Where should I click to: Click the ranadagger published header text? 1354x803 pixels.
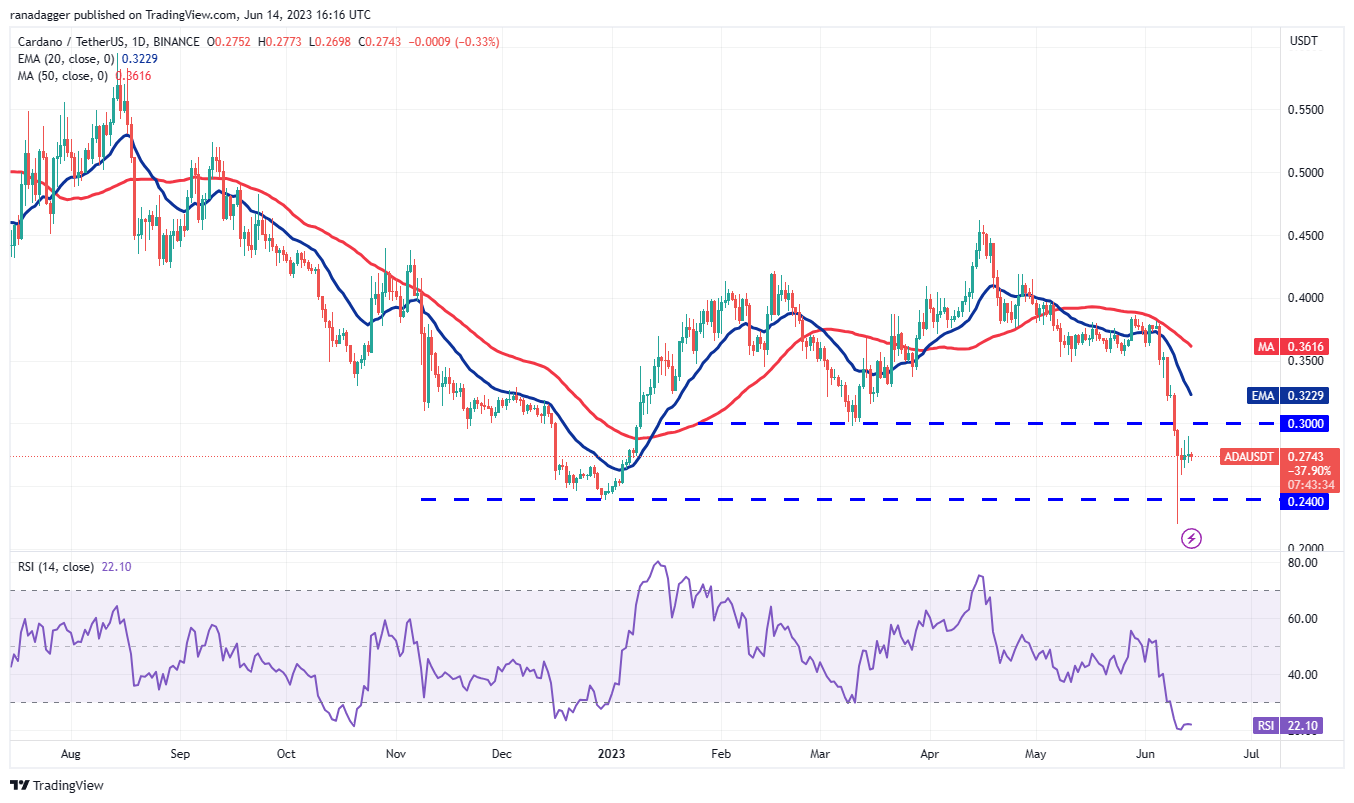pyautogui.click(x=189, y=15)
